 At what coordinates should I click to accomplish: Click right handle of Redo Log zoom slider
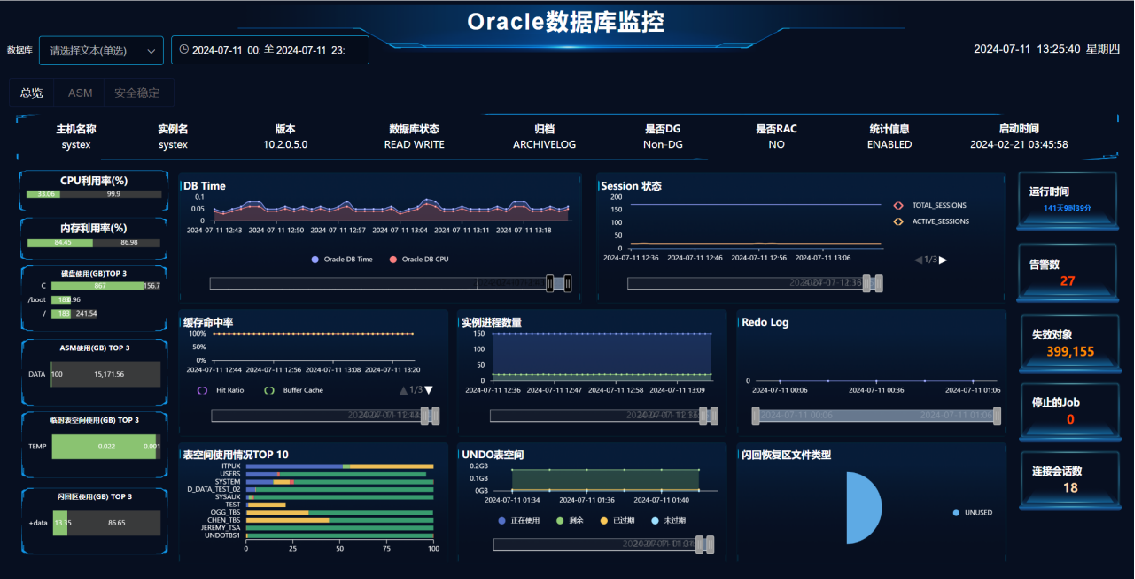coord(997,415)
